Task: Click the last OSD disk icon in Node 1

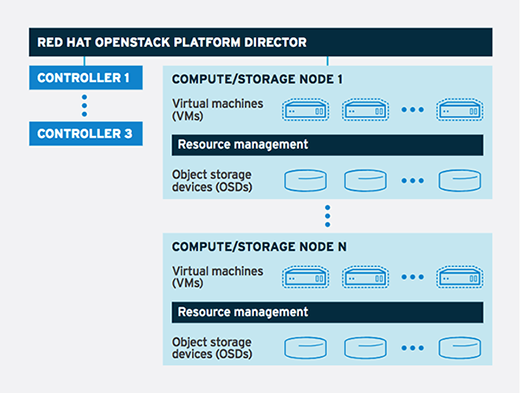Action: tap(460, 180)
